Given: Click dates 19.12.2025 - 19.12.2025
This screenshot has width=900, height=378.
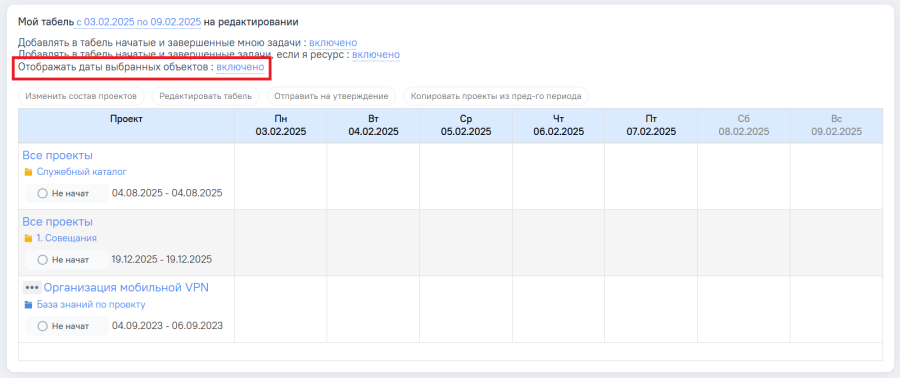Looking at the screenshot, I should point(162,259).
